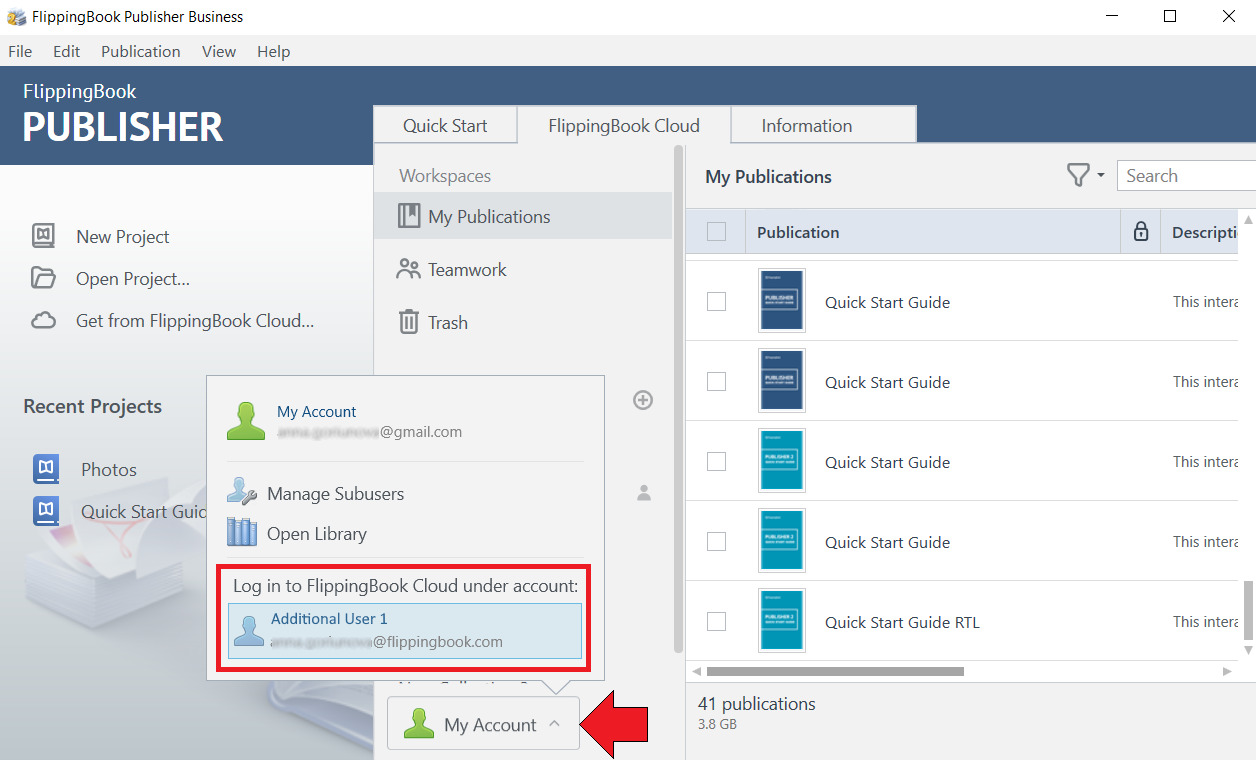
Task: Click the My Publications workspace icon
Action: [409, 216]
